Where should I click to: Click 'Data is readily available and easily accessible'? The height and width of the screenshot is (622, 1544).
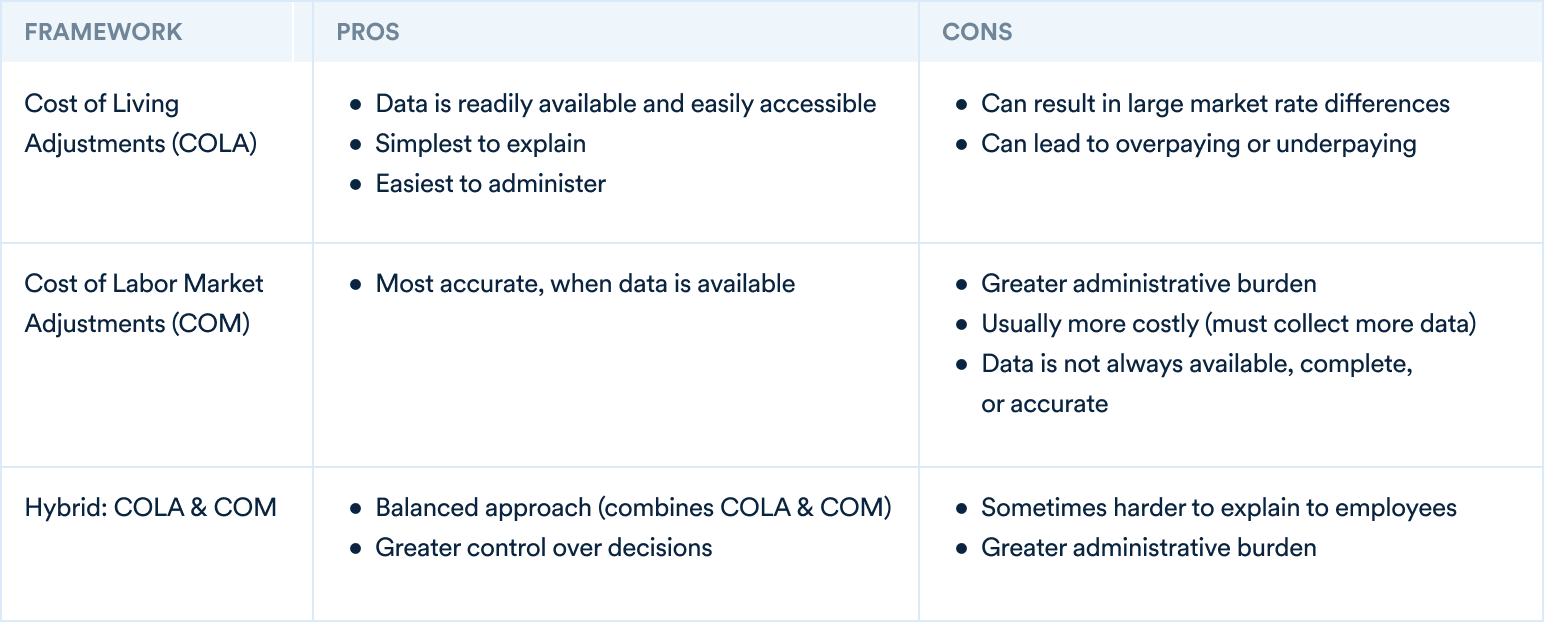click(x=626, y=104)
